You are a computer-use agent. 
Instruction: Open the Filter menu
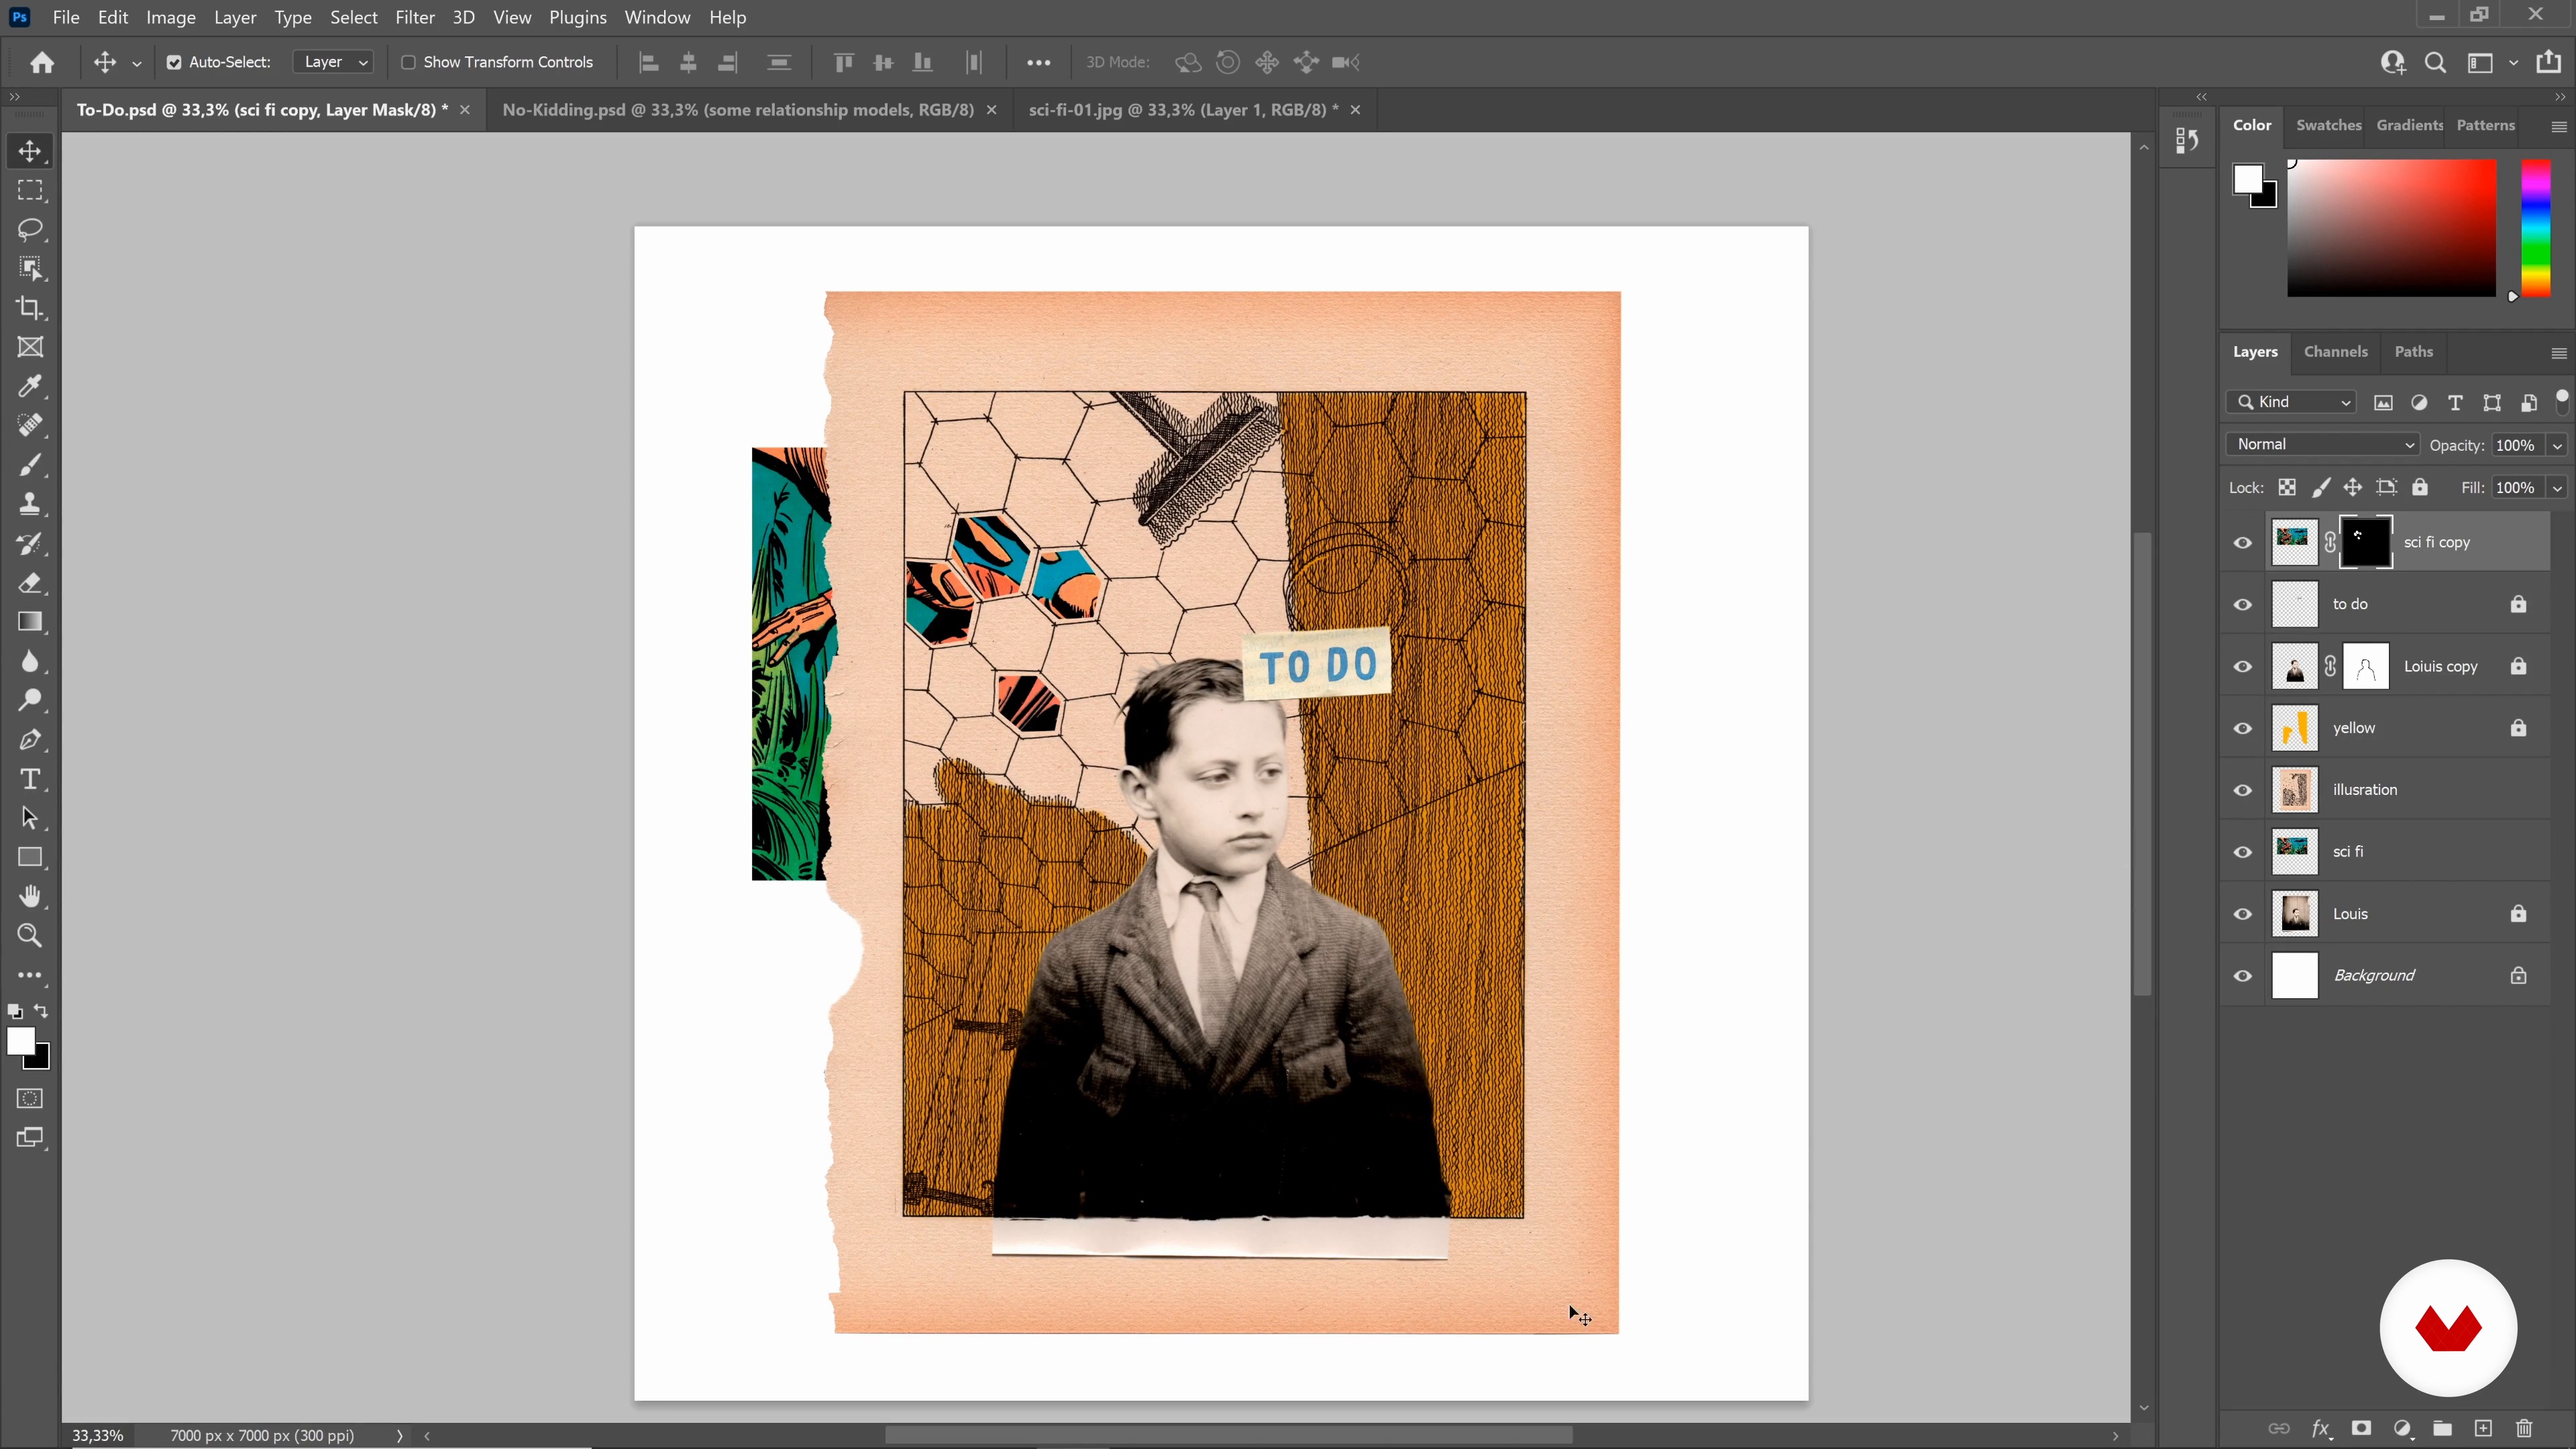click(x=415, y=17)
